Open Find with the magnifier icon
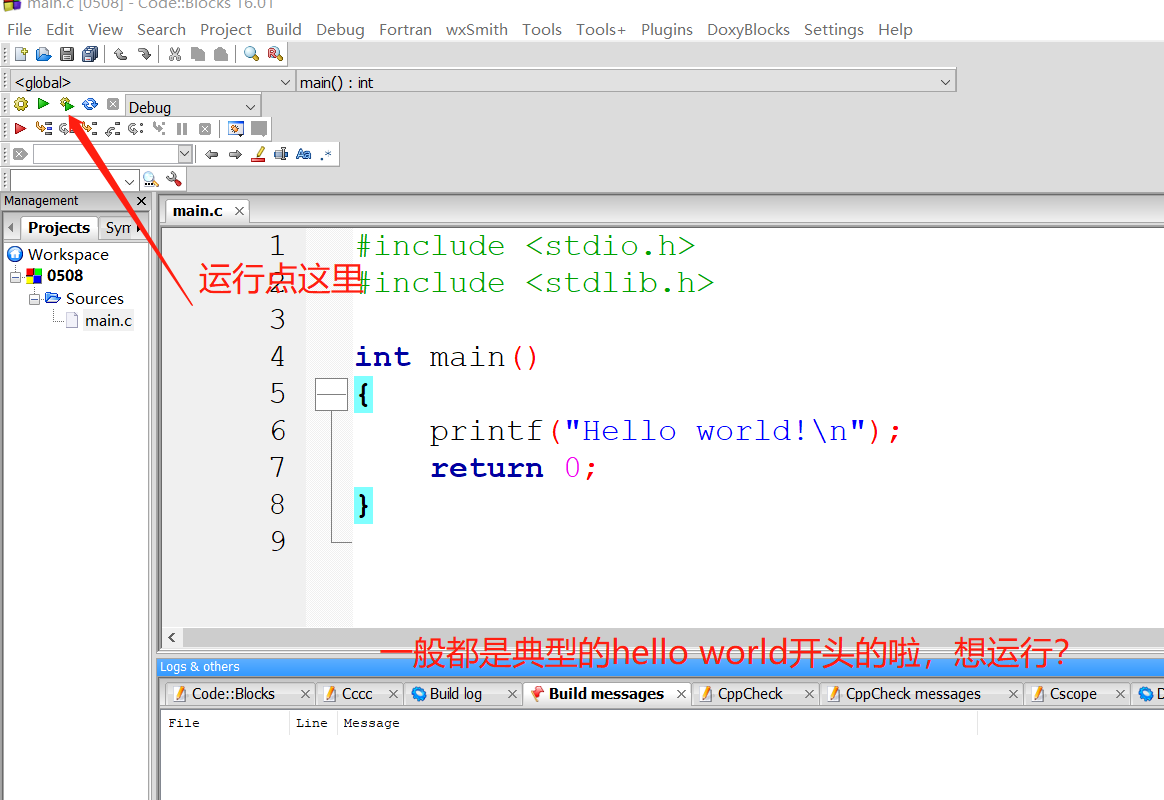Image resolution: width=1164 pixels, height=800 pixels. [x=252, y=53]
